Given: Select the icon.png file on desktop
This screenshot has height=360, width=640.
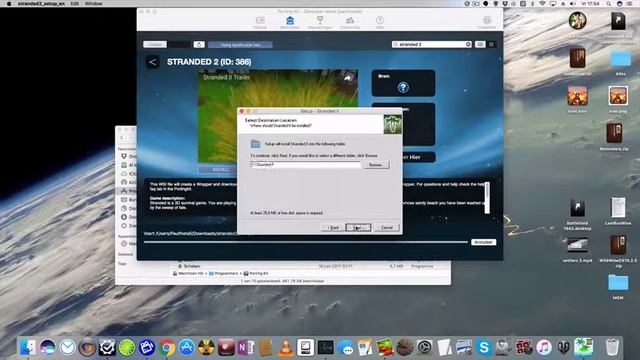Looking at the screenshot, I should pyautogui.click(x=618, y=100).
